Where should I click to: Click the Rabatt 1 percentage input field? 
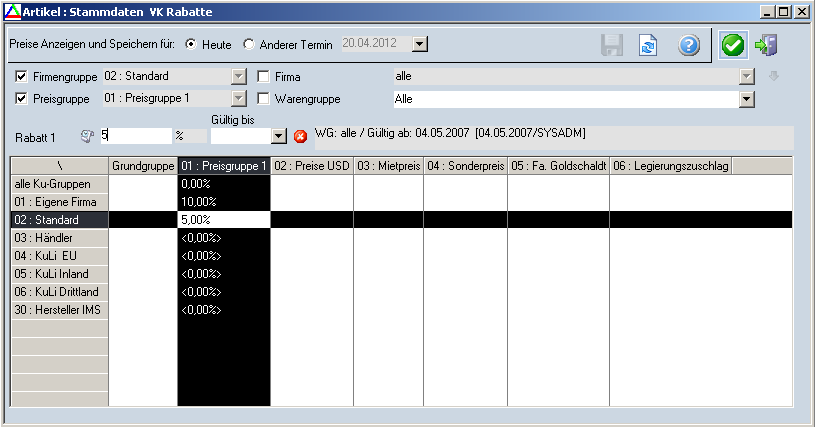click(x=135, y=135)
